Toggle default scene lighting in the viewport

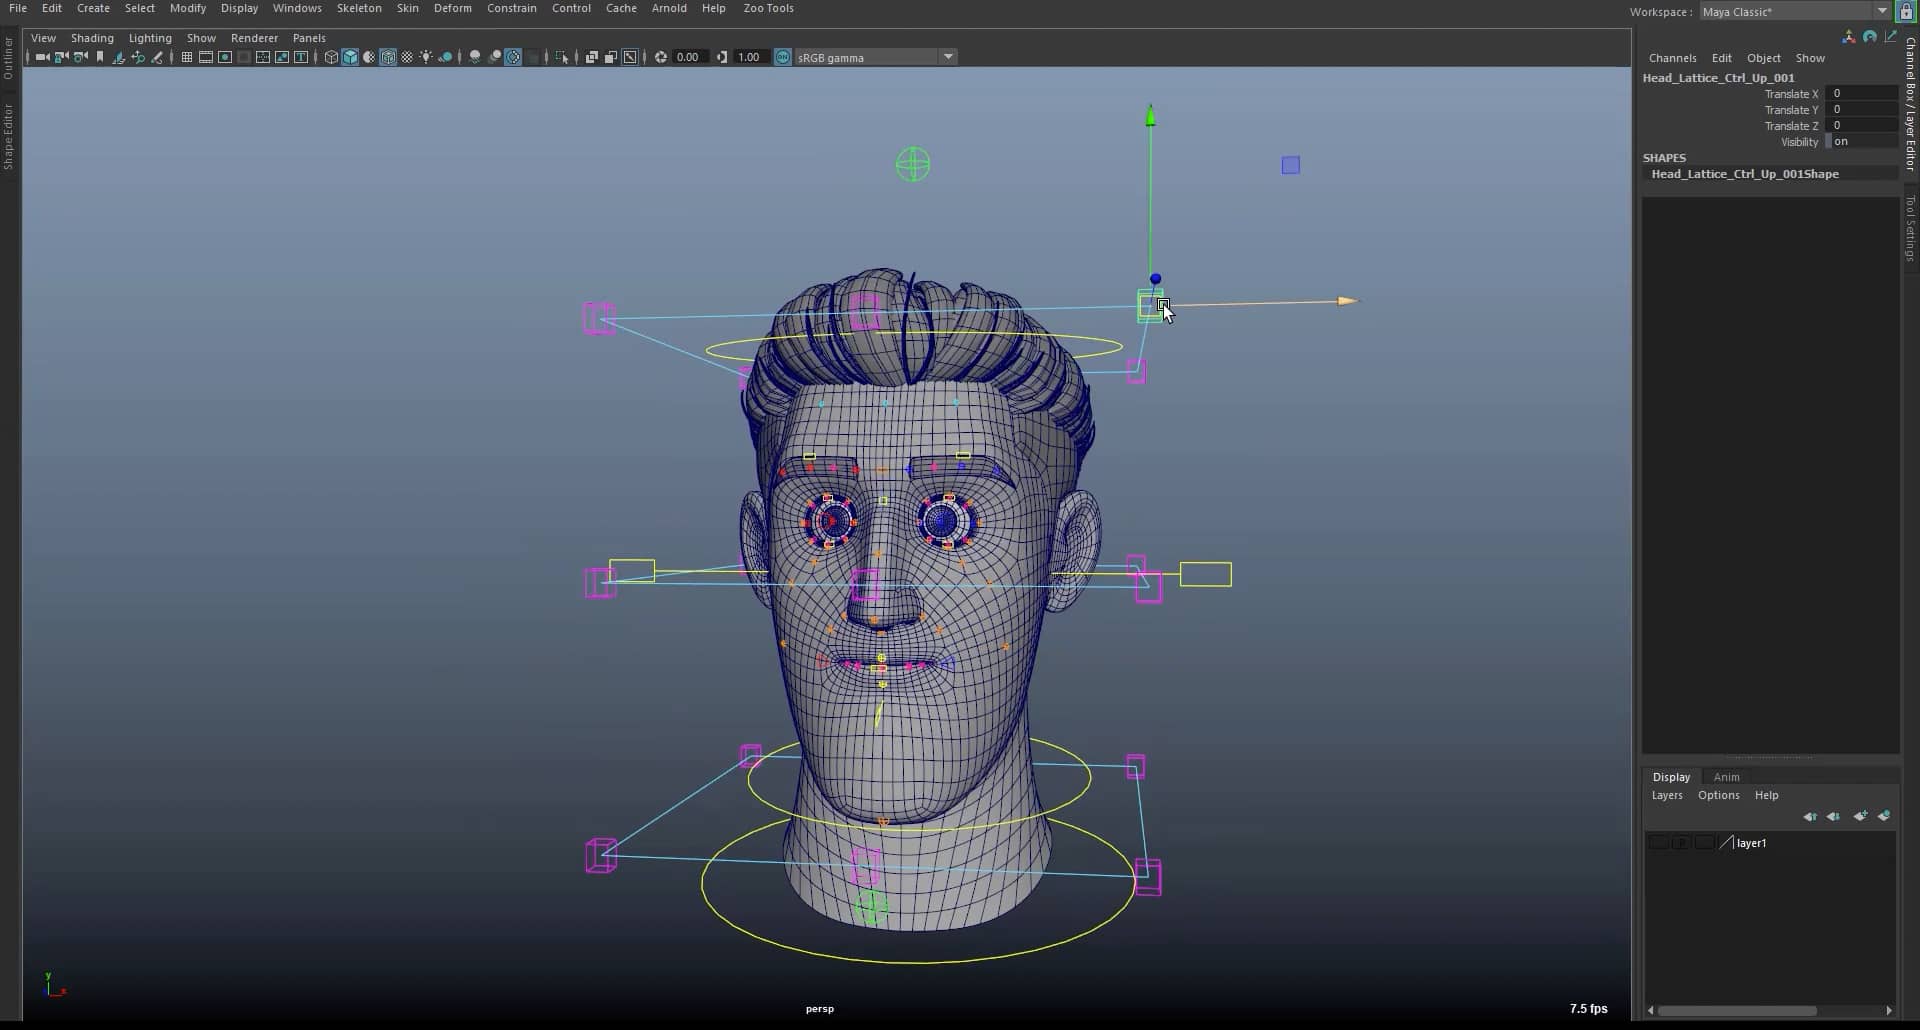point(426,57)
